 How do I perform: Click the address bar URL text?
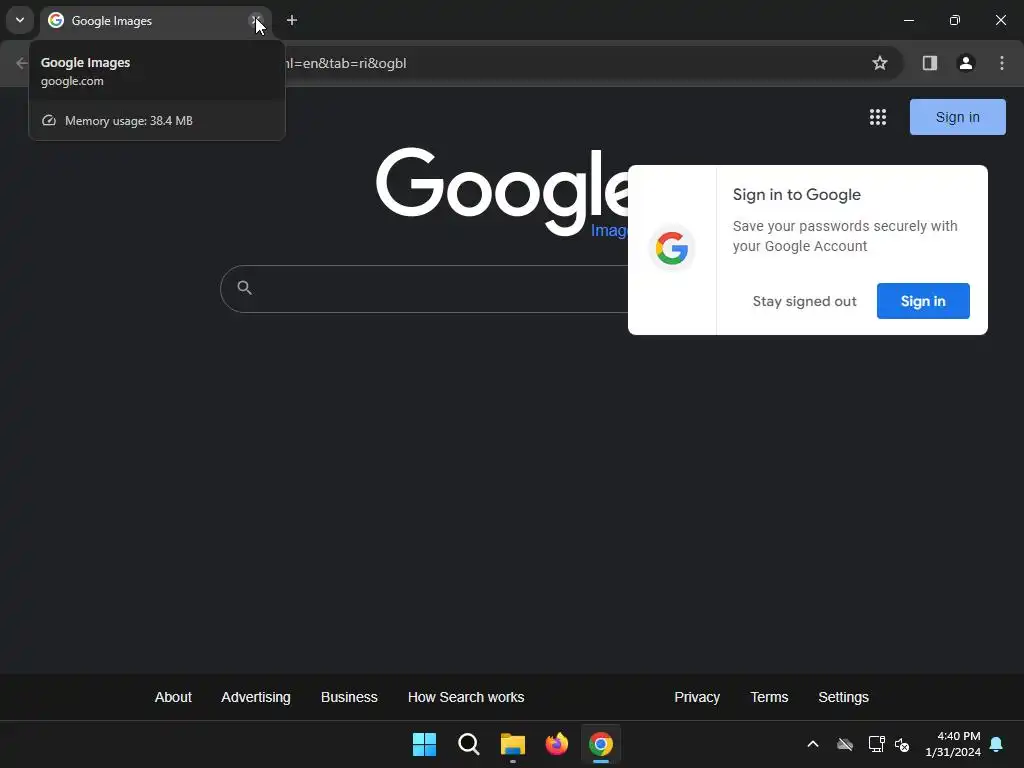pos(346,63)
